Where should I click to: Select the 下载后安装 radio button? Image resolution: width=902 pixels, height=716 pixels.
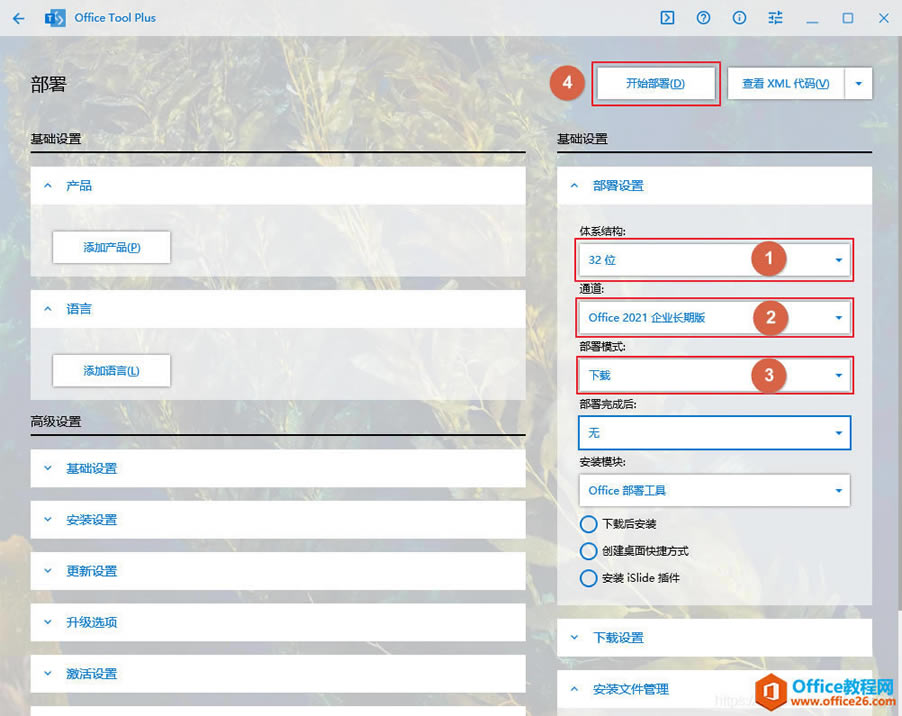pos(589,524)
